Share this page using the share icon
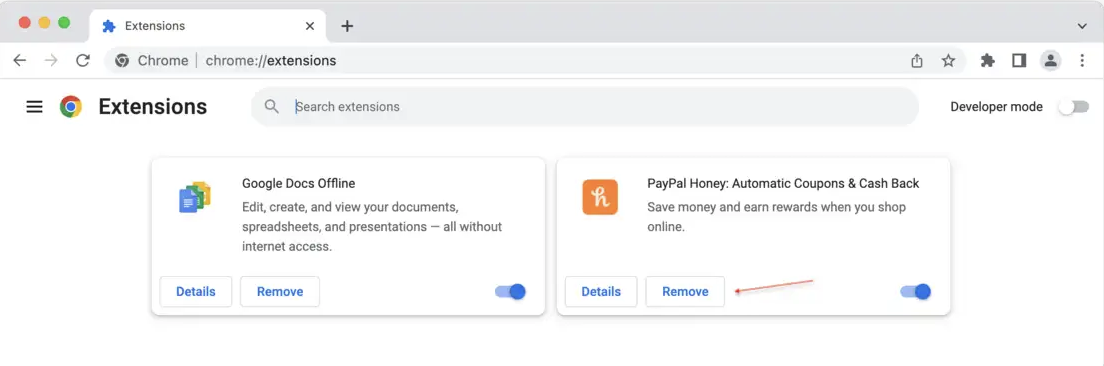The height and width of the screenshot is (366, 1104). point(917,61)
